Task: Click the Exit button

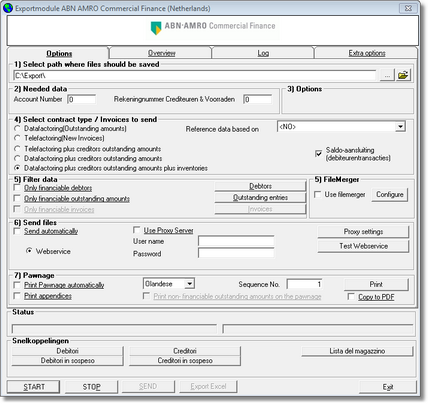Action: [388, 387]
